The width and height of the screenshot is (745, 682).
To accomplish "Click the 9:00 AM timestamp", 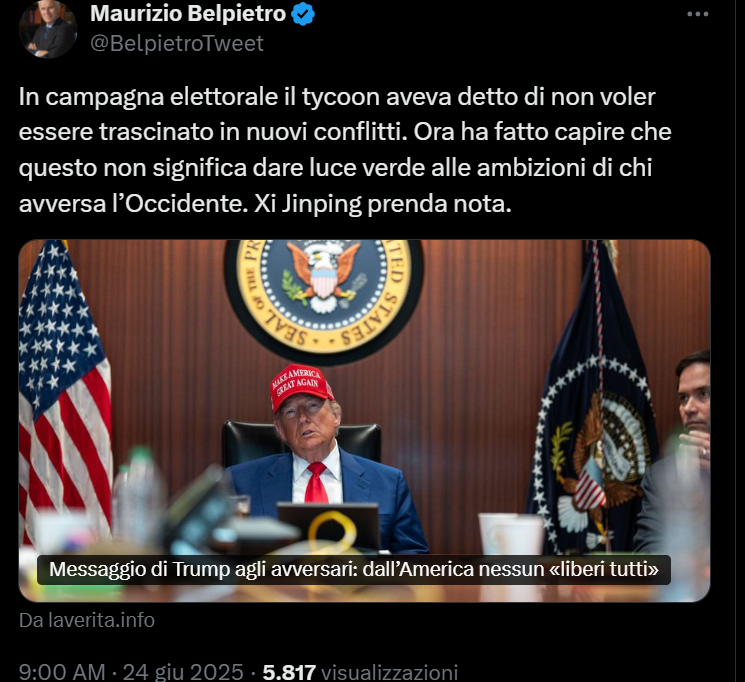I will tap(62, 672).
